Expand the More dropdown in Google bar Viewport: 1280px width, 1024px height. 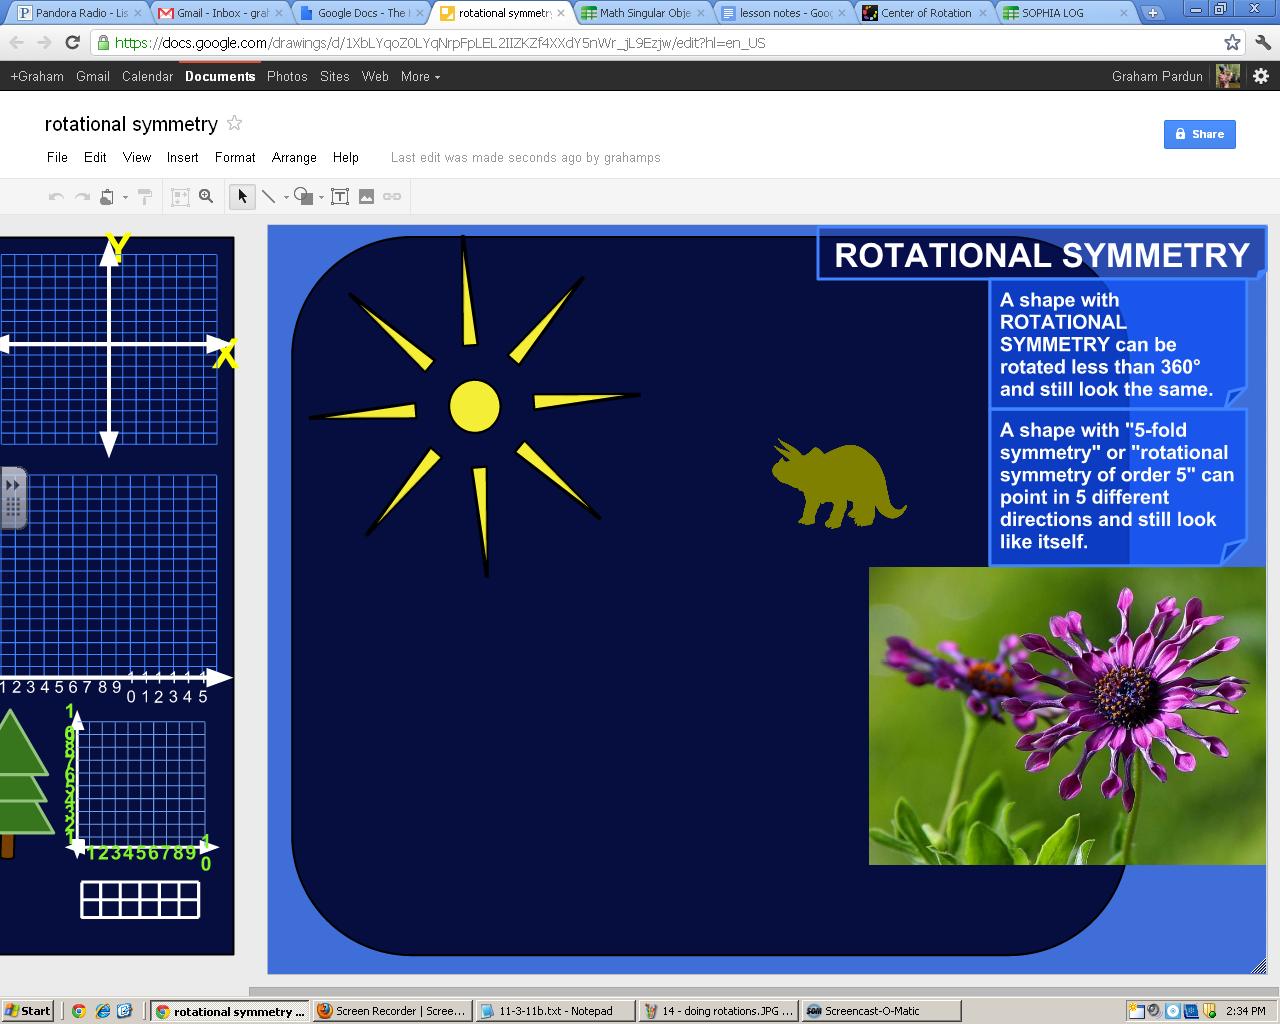[420, 76]
